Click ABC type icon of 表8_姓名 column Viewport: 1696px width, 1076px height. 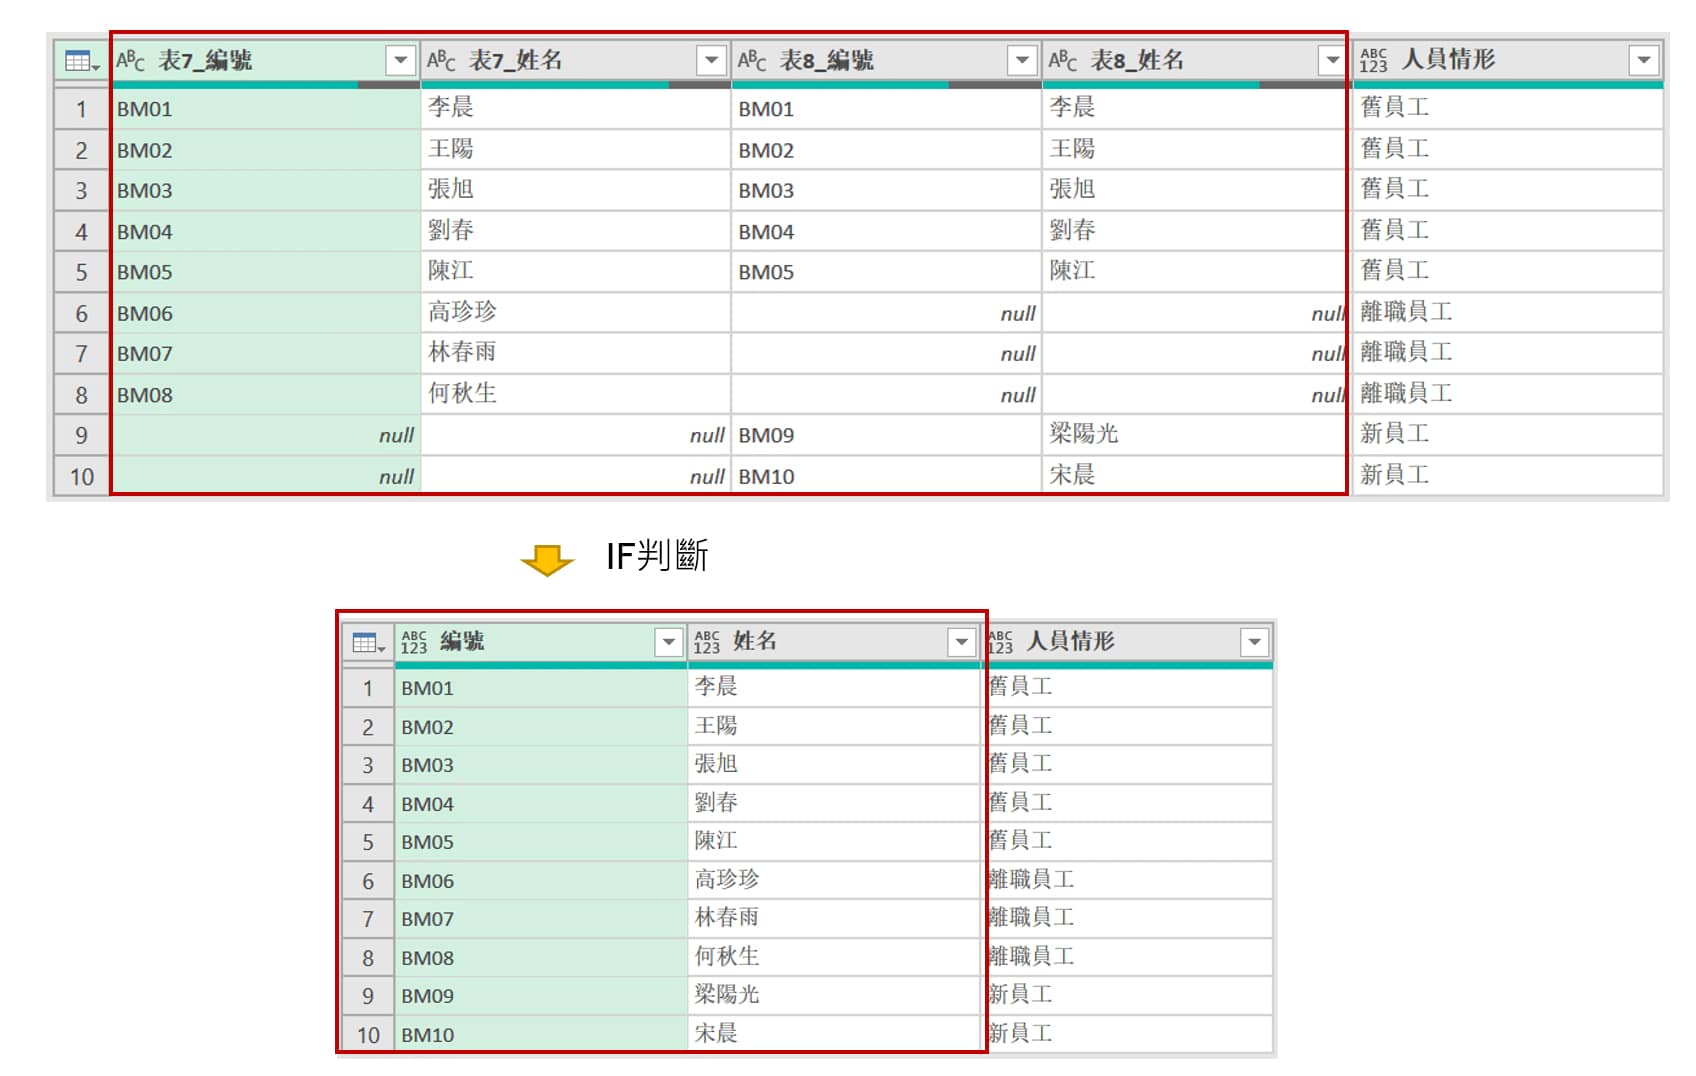point(1062,60)
